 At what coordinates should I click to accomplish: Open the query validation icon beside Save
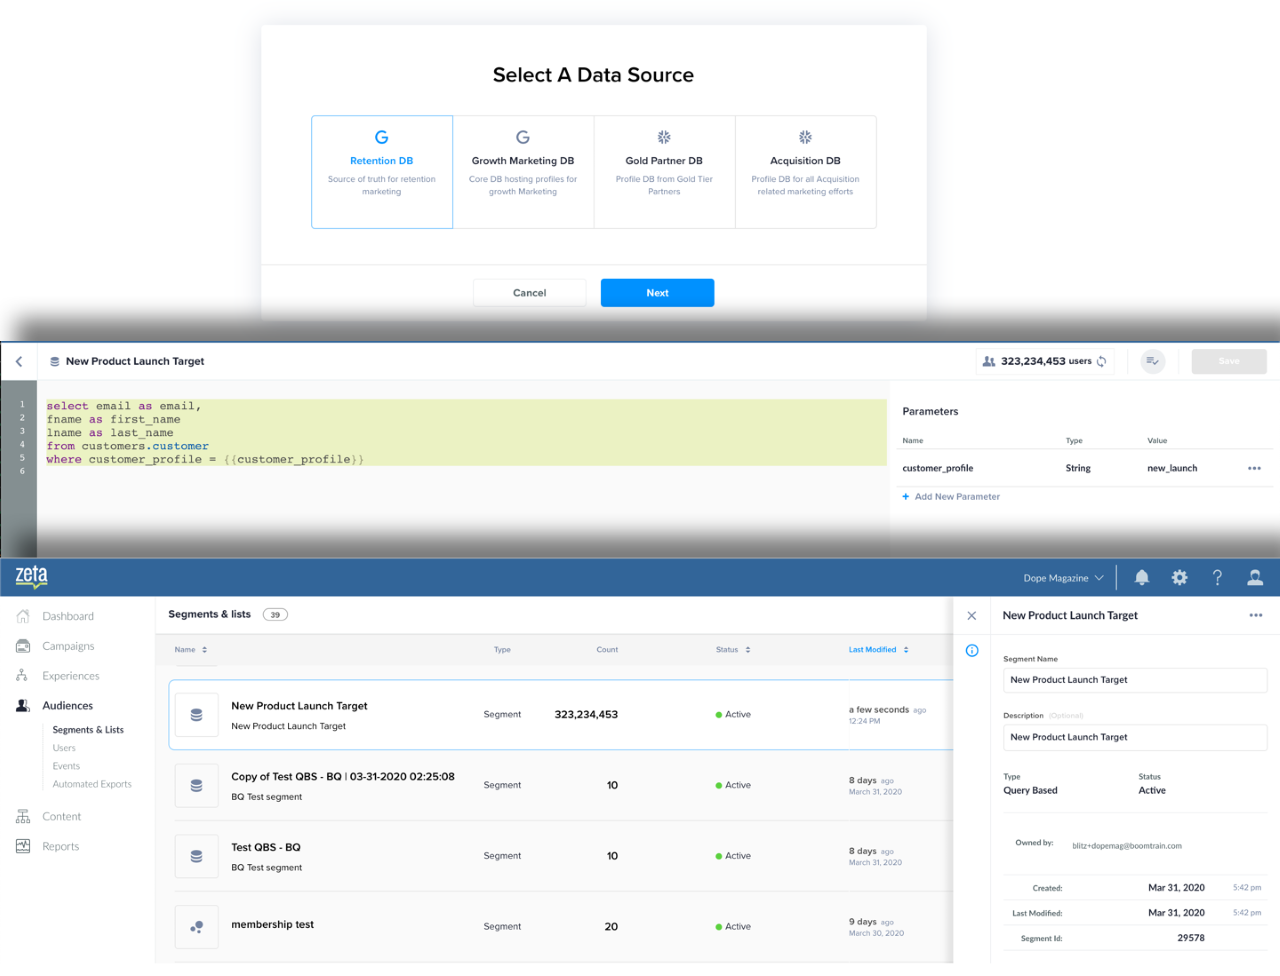pyautogui.click(x=1152, y=361)
